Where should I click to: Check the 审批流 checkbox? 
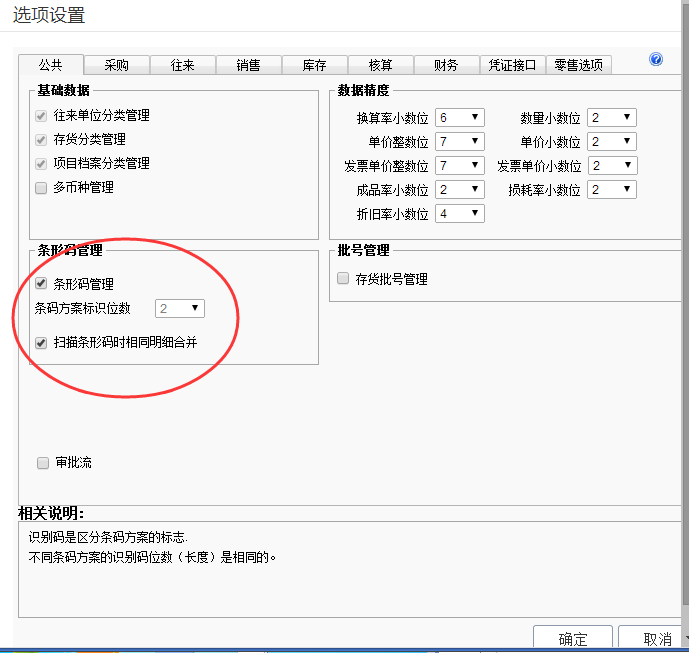coord(43,463)
